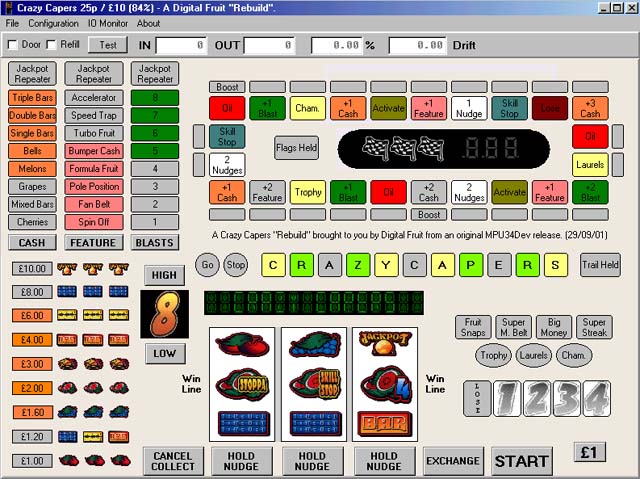Click the orange BAR symbol on reel three
Image resolution: width=640 pixels, height=479 pixels.
[385, 424]
